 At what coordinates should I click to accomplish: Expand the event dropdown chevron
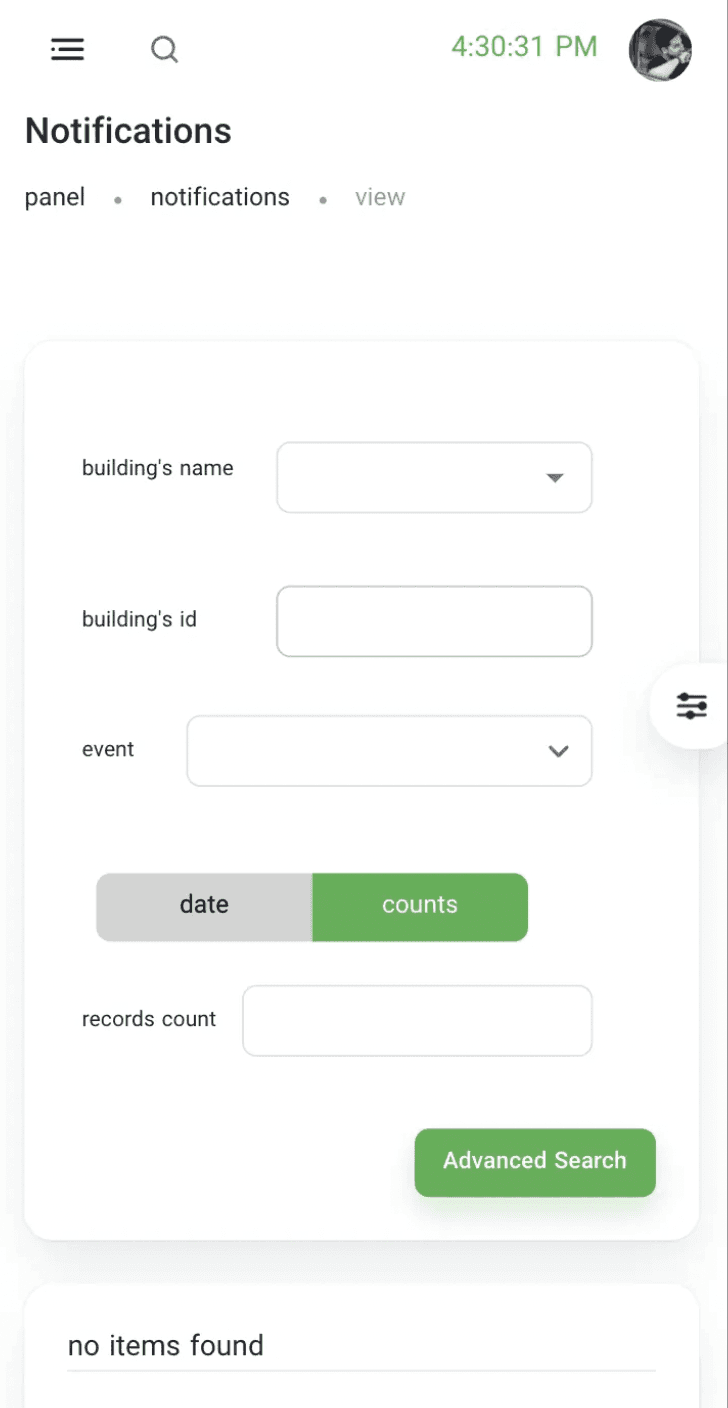coord(558,751)
